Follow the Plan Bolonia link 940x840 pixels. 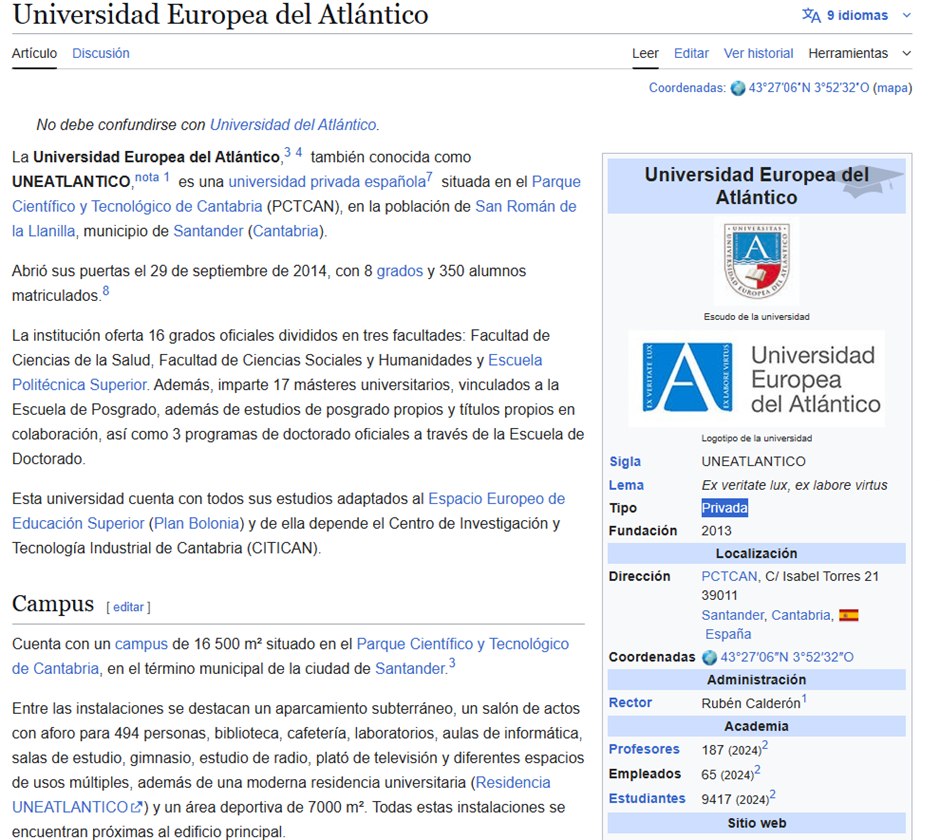click(x=197, y=523)
